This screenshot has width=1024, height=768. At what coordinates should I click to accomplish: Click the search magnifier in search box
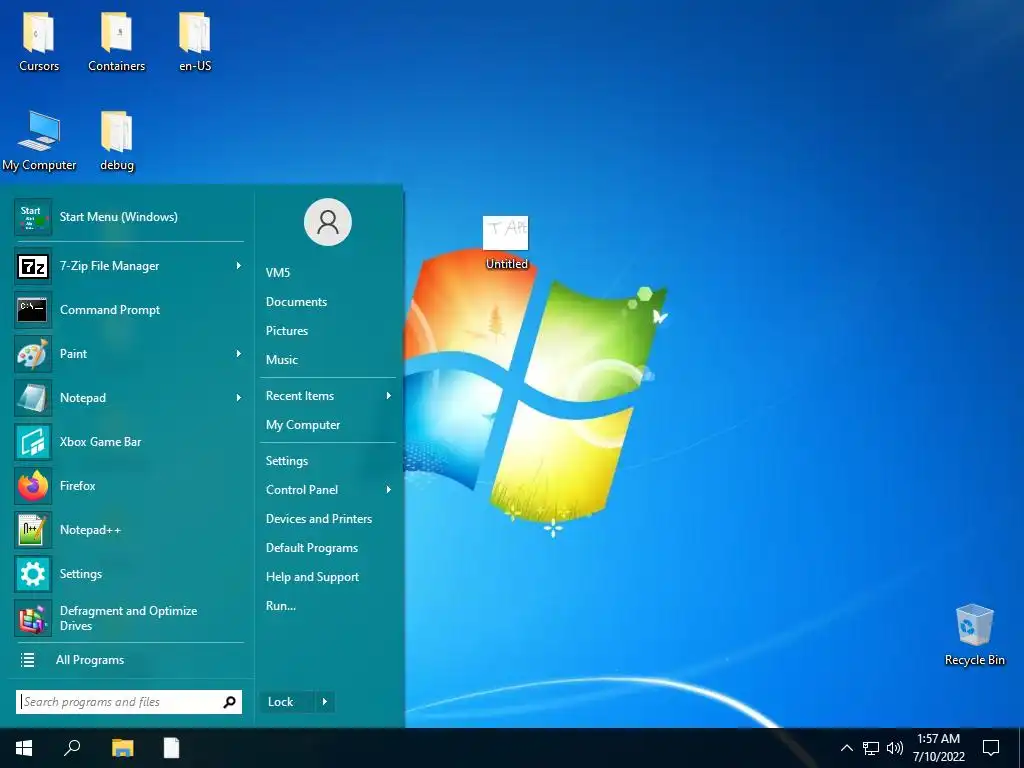click(230, 702)
